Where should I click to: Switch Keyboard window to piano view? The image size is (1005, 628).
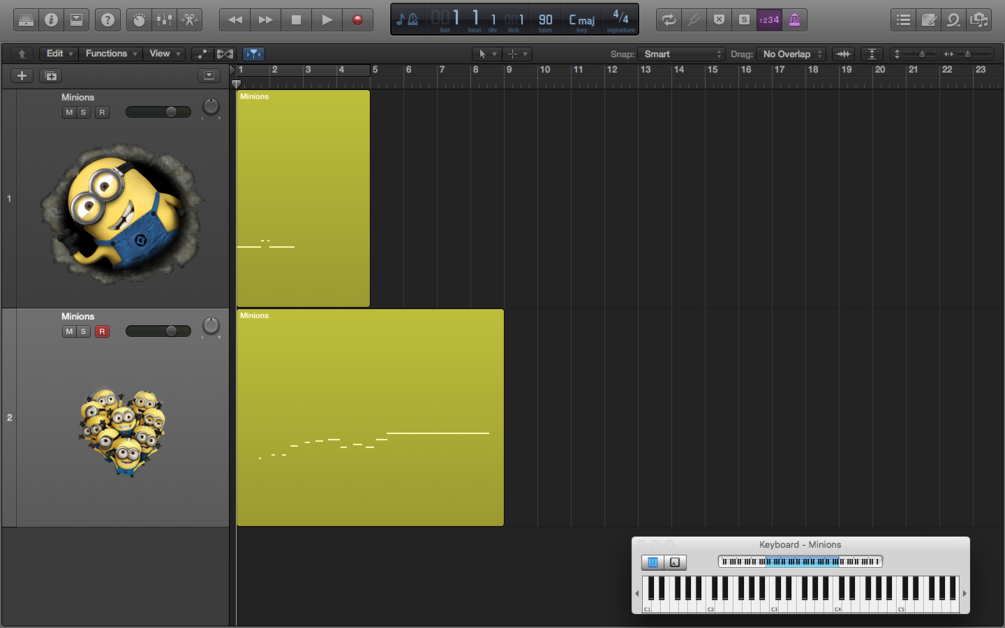pyautogui.click(x=652, y=562)
